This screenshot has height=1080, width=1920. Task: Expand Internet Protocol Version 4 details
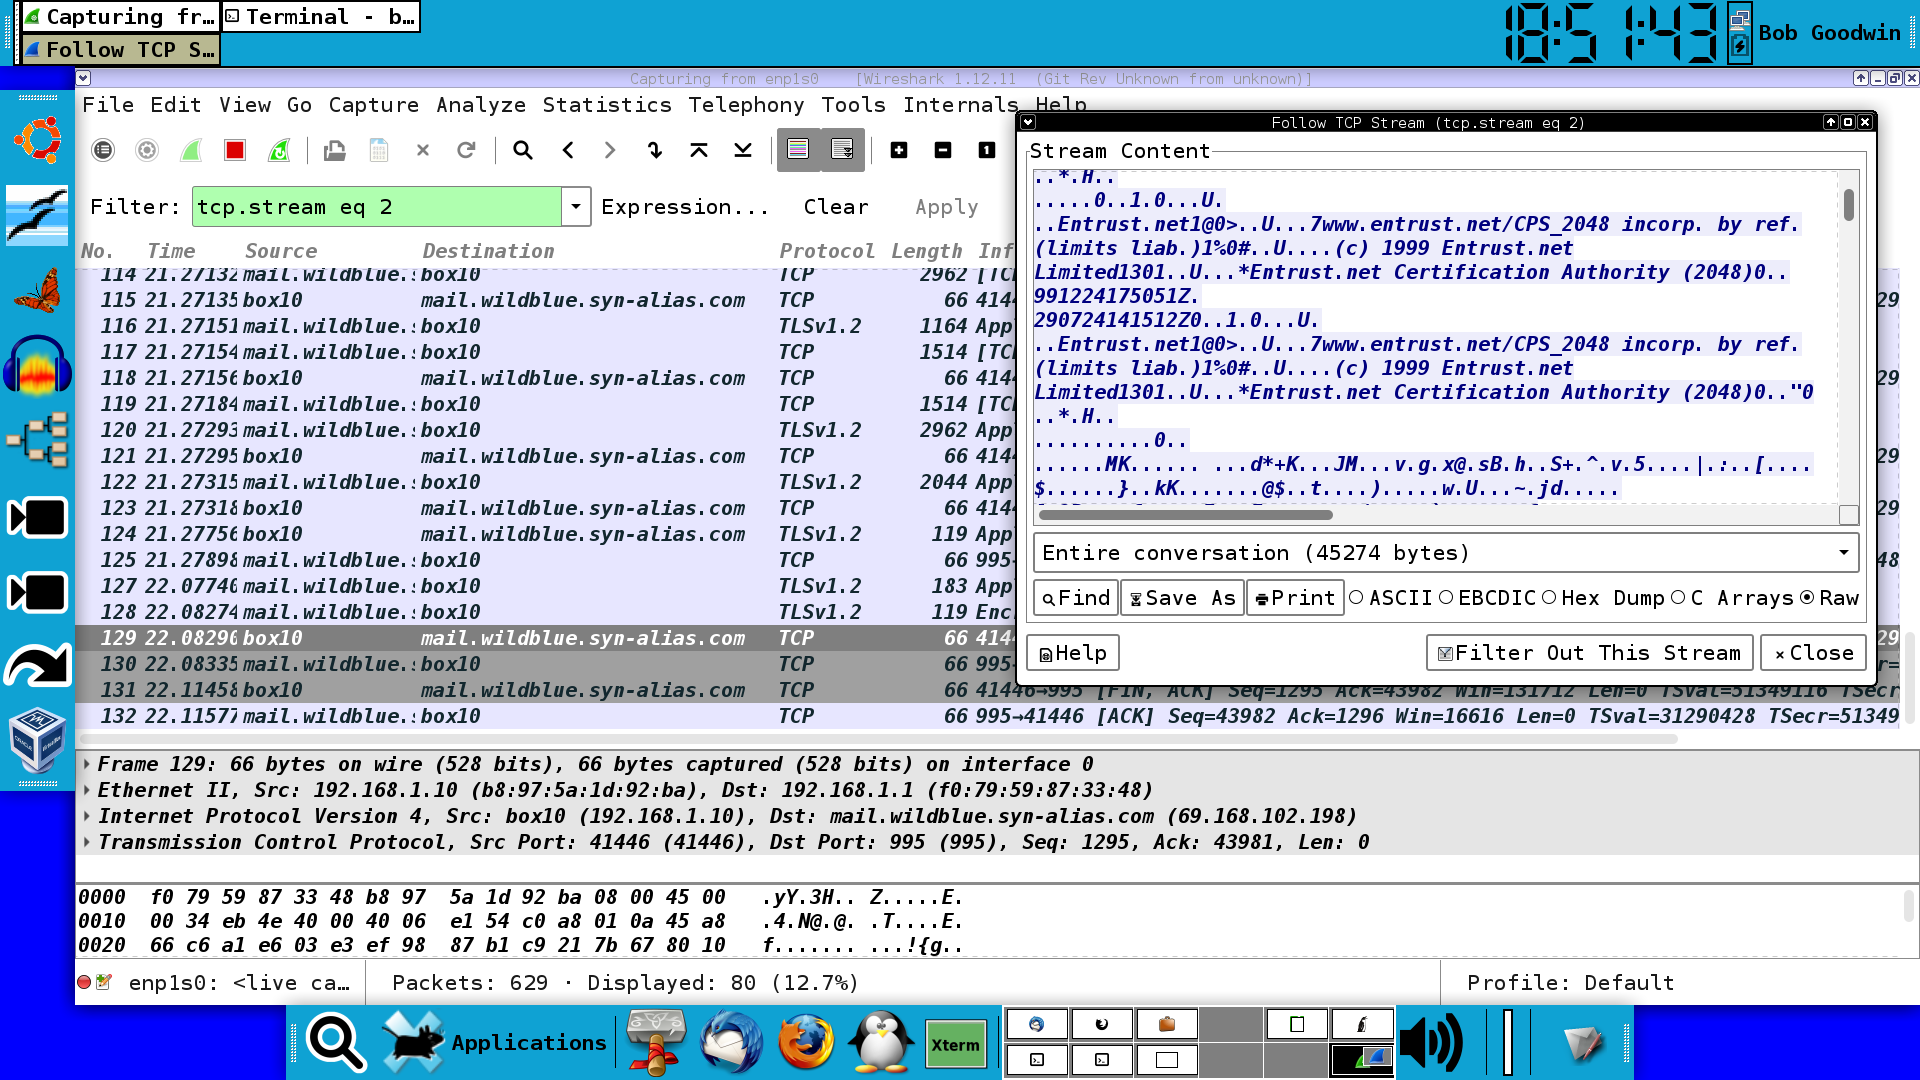87,816
